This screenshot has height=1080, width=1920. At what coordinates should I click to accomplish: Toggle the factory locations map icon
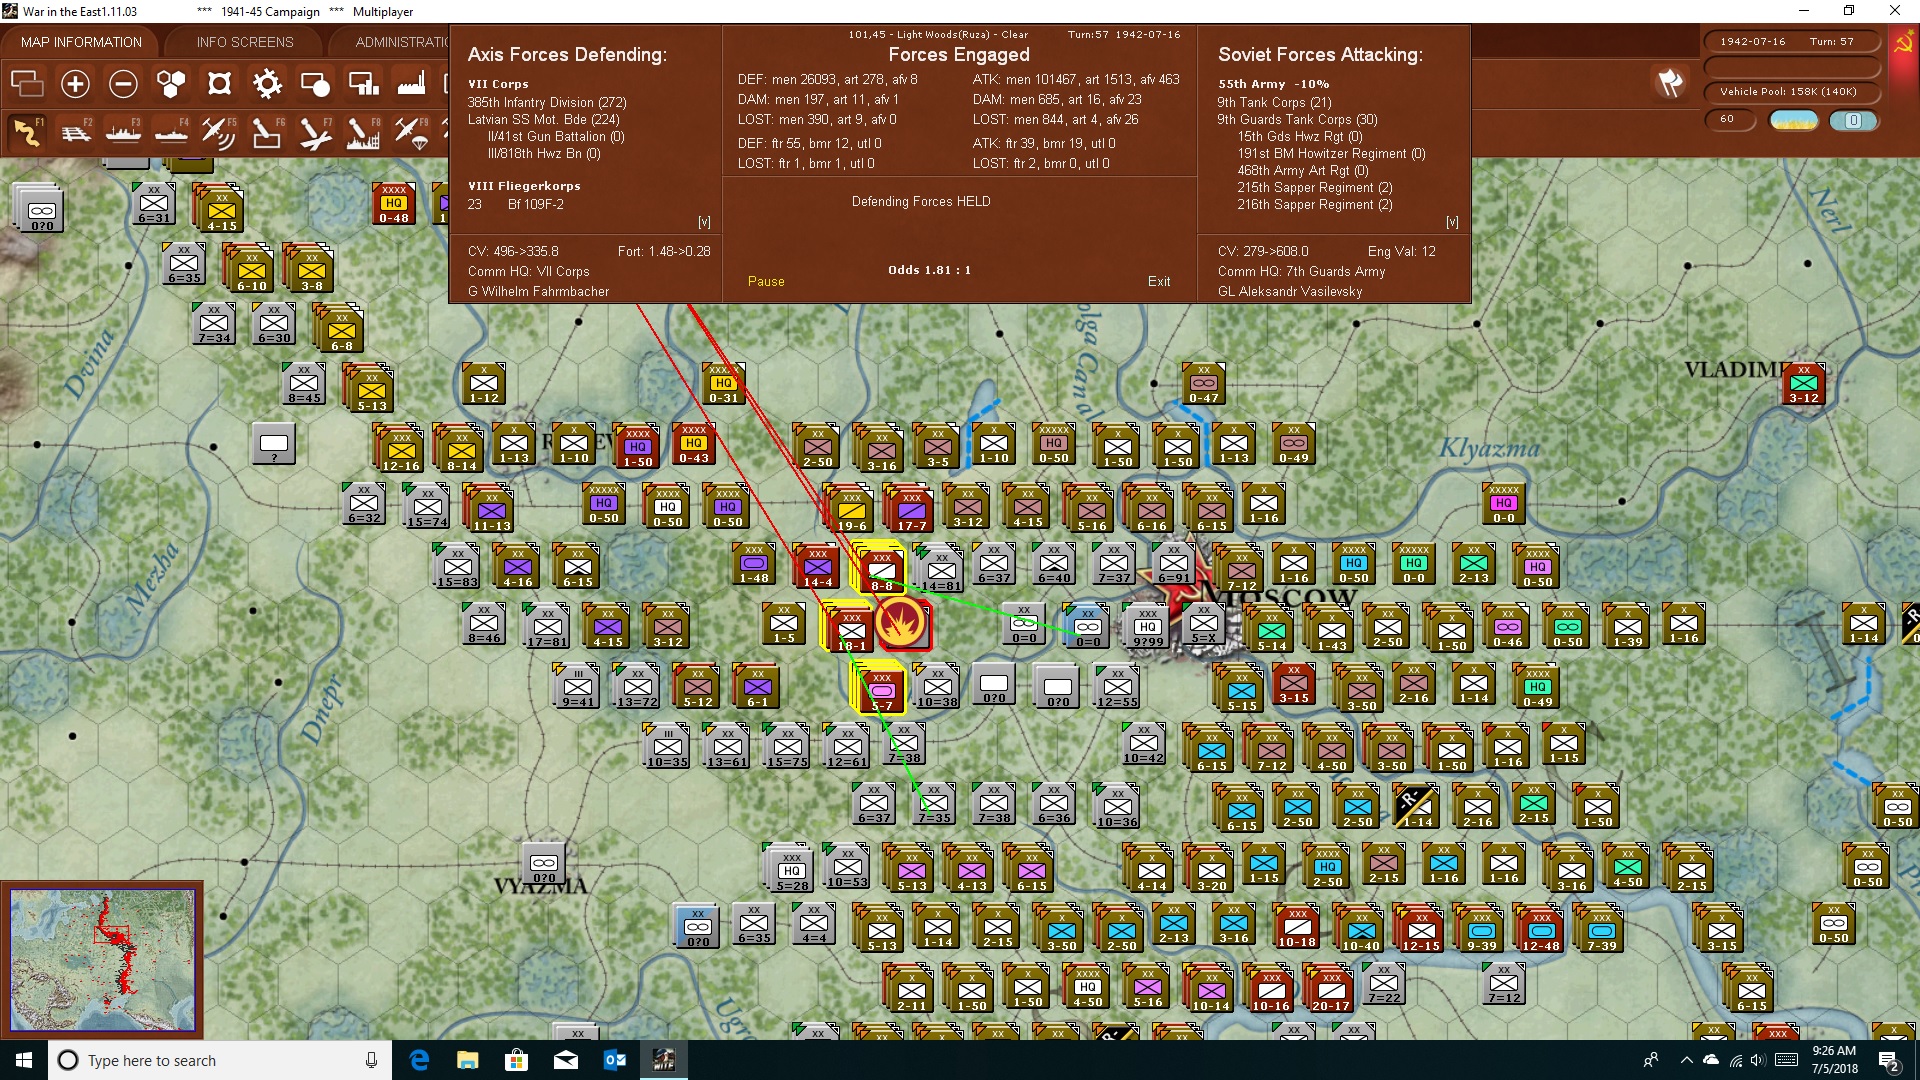click(x=411, y=84)
